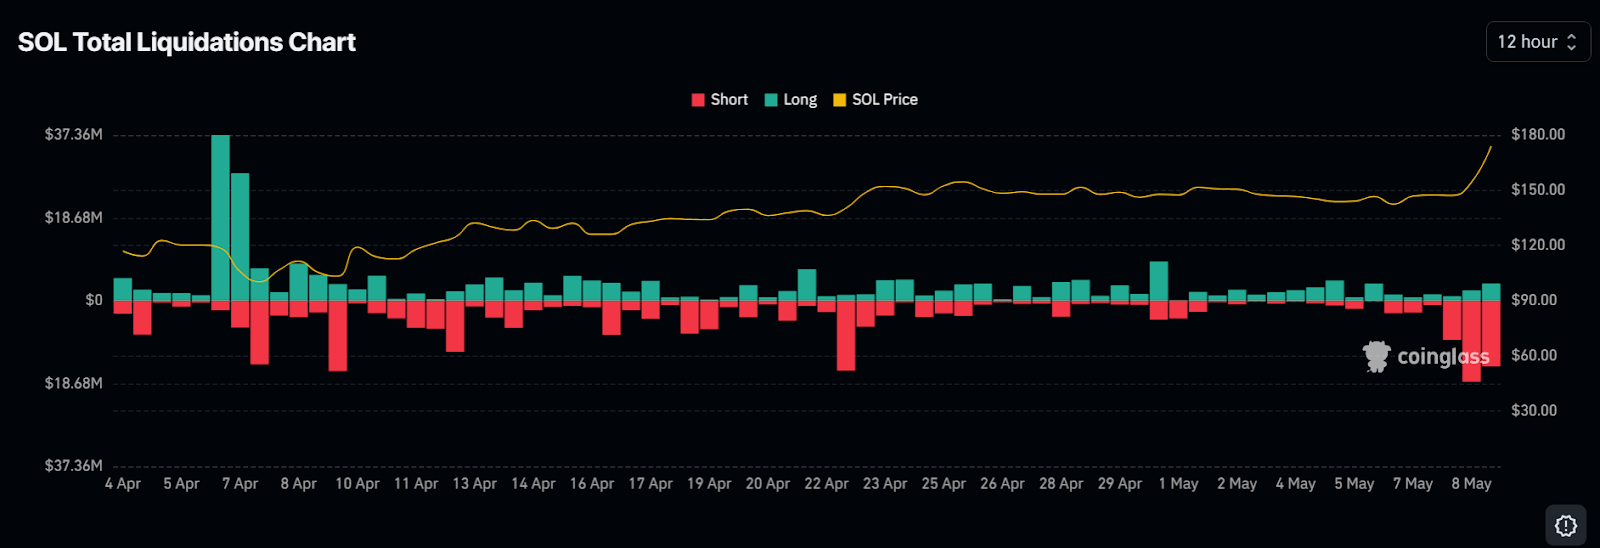Click the $37.36M top liquidation axis label
1600x548 pixels.
pyautogui.click(x=73, y=135)
